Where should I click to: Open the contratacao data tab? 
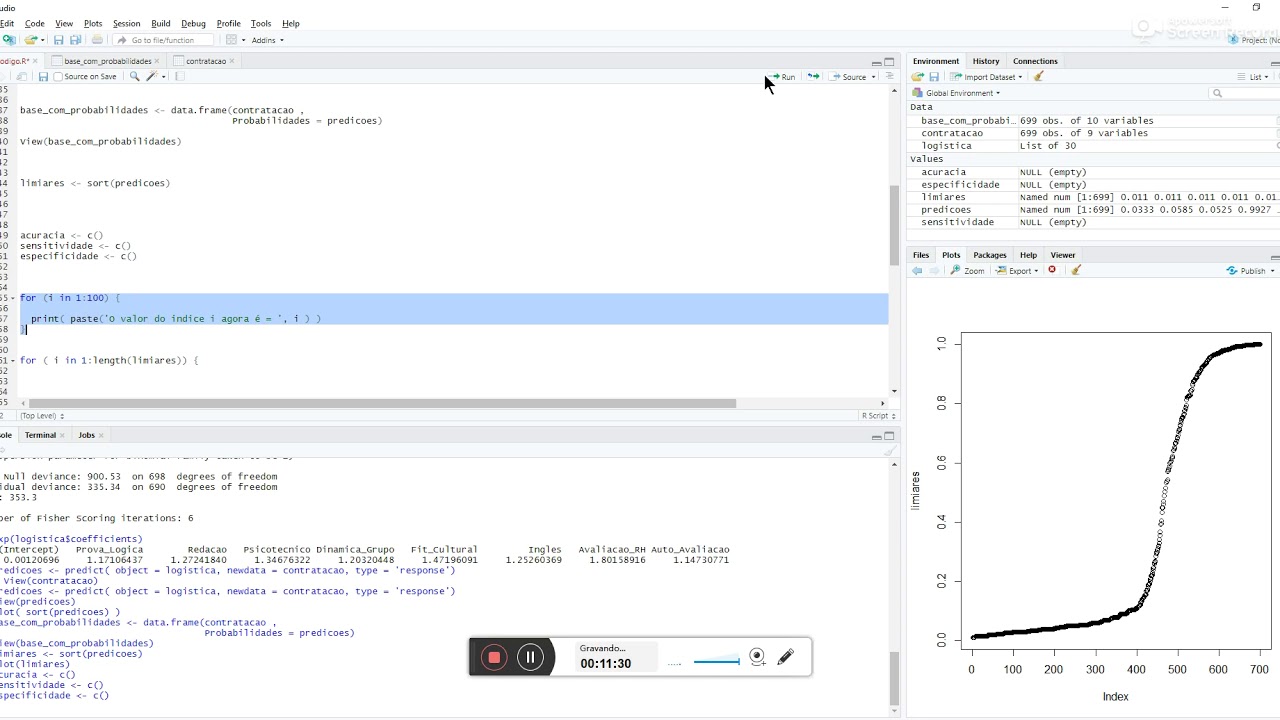[205, 61]
